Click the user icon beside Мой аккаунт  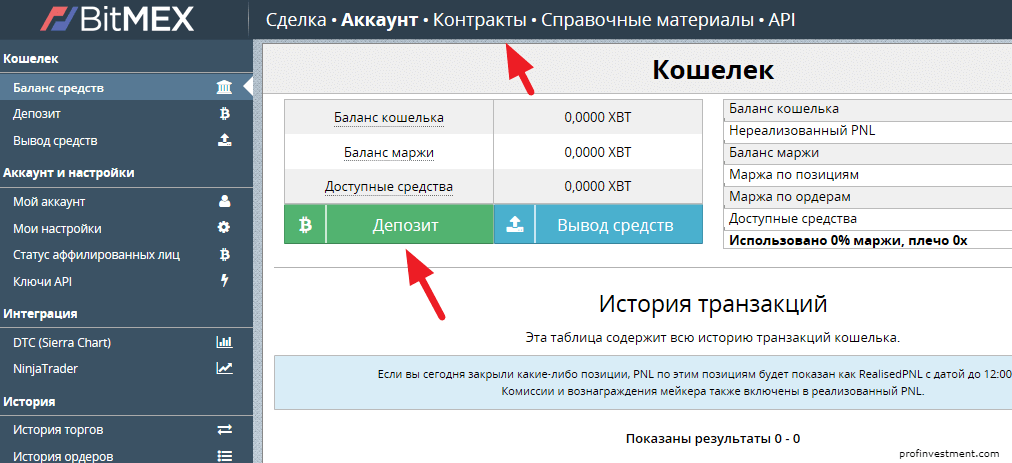[225, 201]
